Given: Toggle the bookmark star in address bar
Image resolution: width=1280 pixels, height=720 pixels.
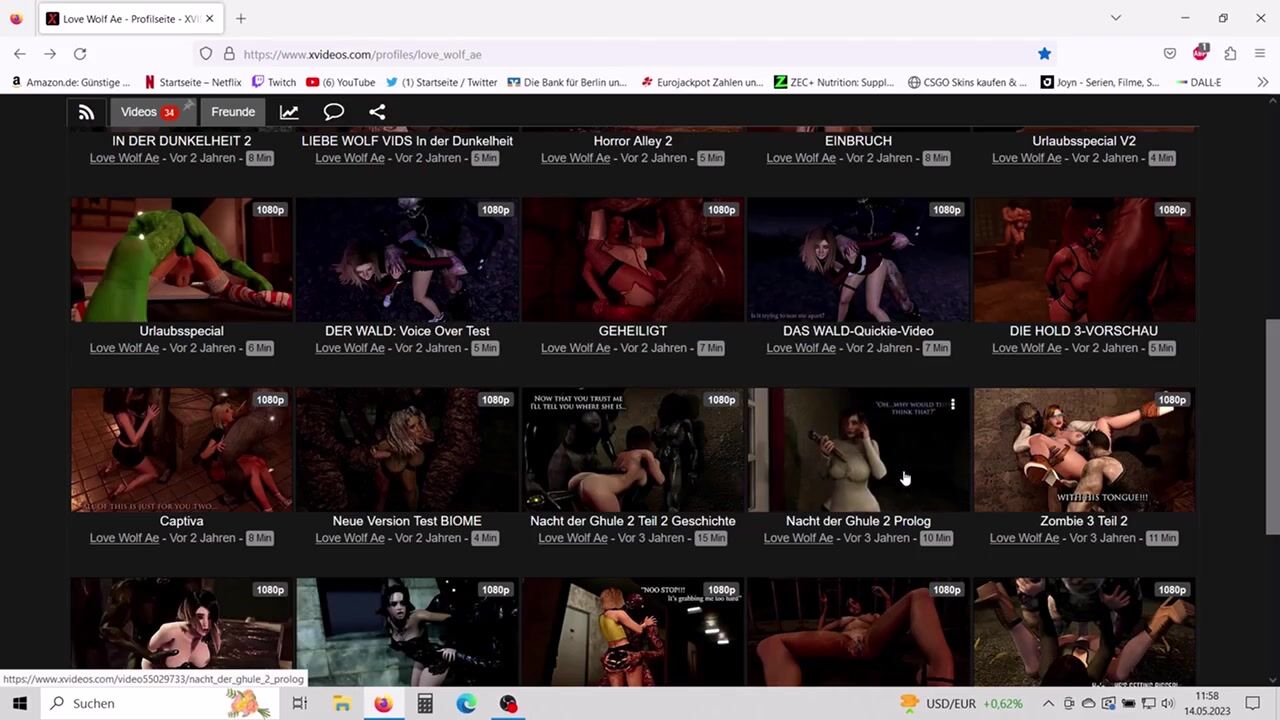Looking at the screenshot, I should pos(1044,54).
